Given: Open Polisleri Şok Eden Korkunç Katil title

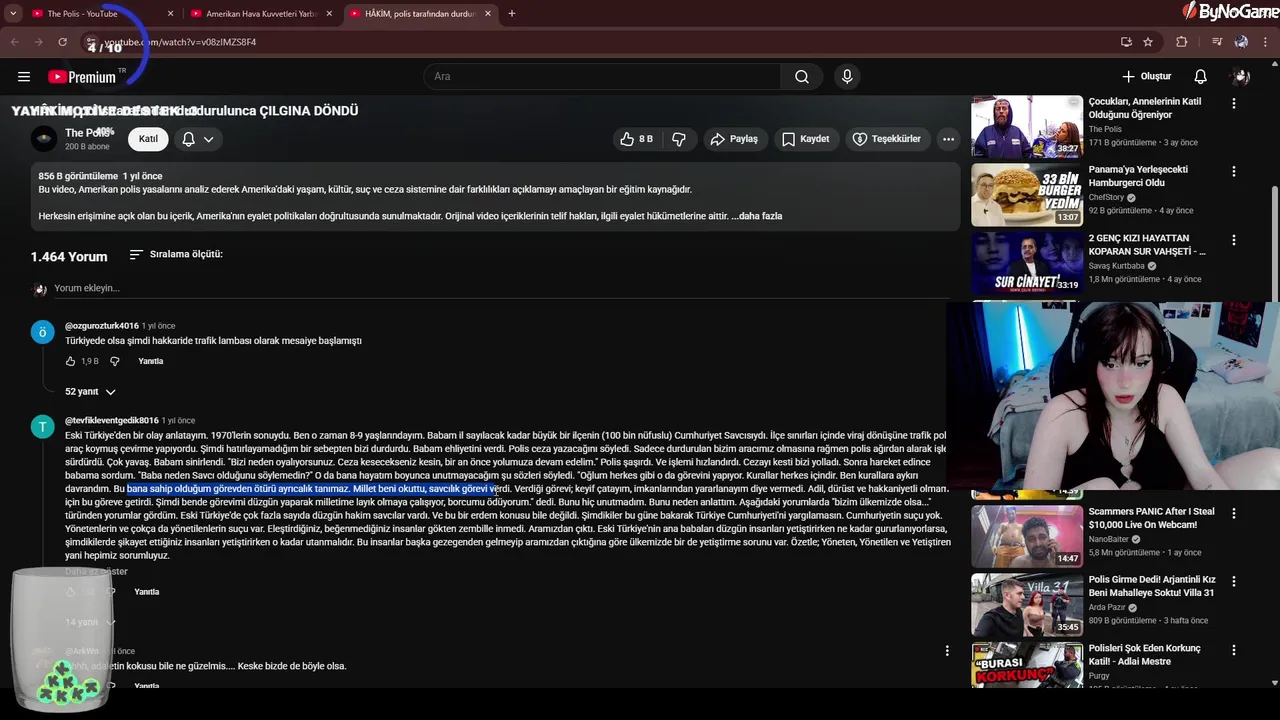Looking at the screenshot, I should tap(1144, 655).
